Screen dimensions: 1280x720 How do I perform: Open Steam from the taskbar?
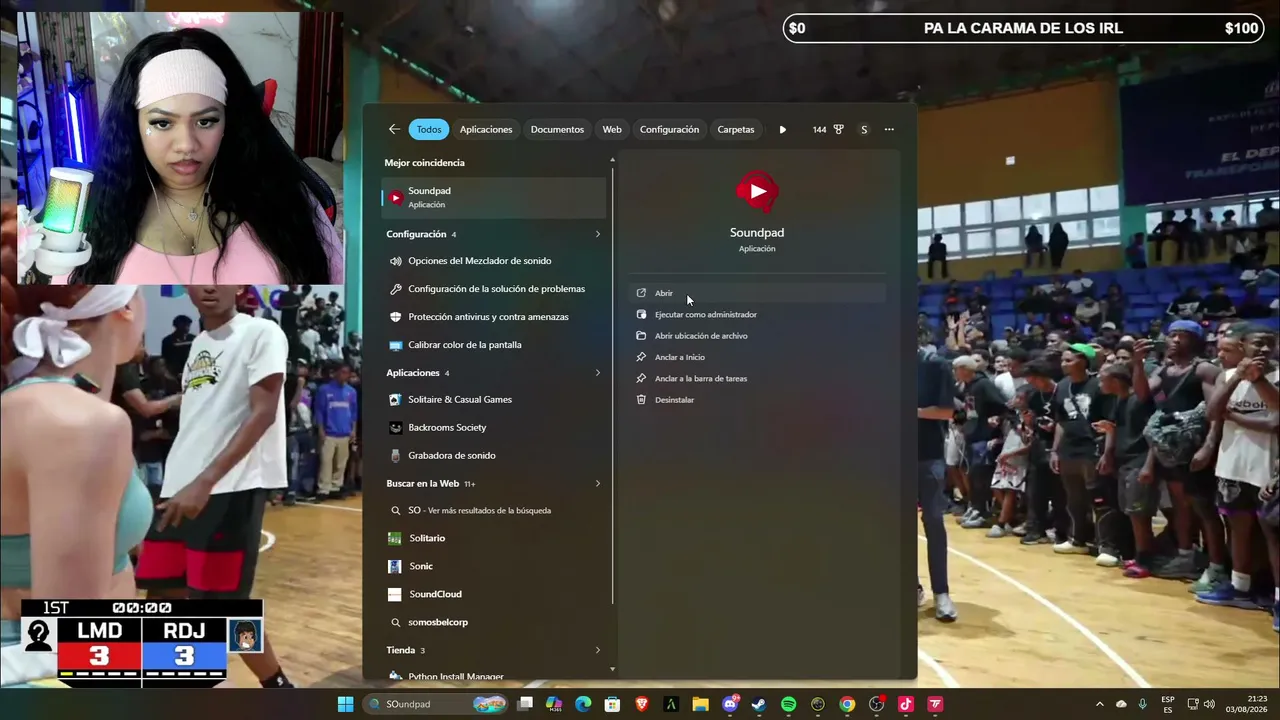(759, 704)
